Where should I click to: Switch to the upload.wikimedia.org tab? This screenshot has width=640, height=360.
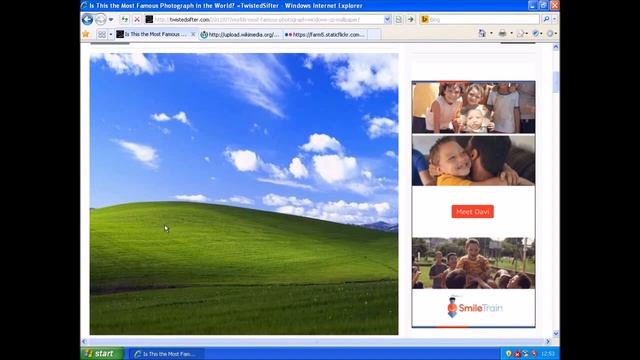tap(240, 35)
